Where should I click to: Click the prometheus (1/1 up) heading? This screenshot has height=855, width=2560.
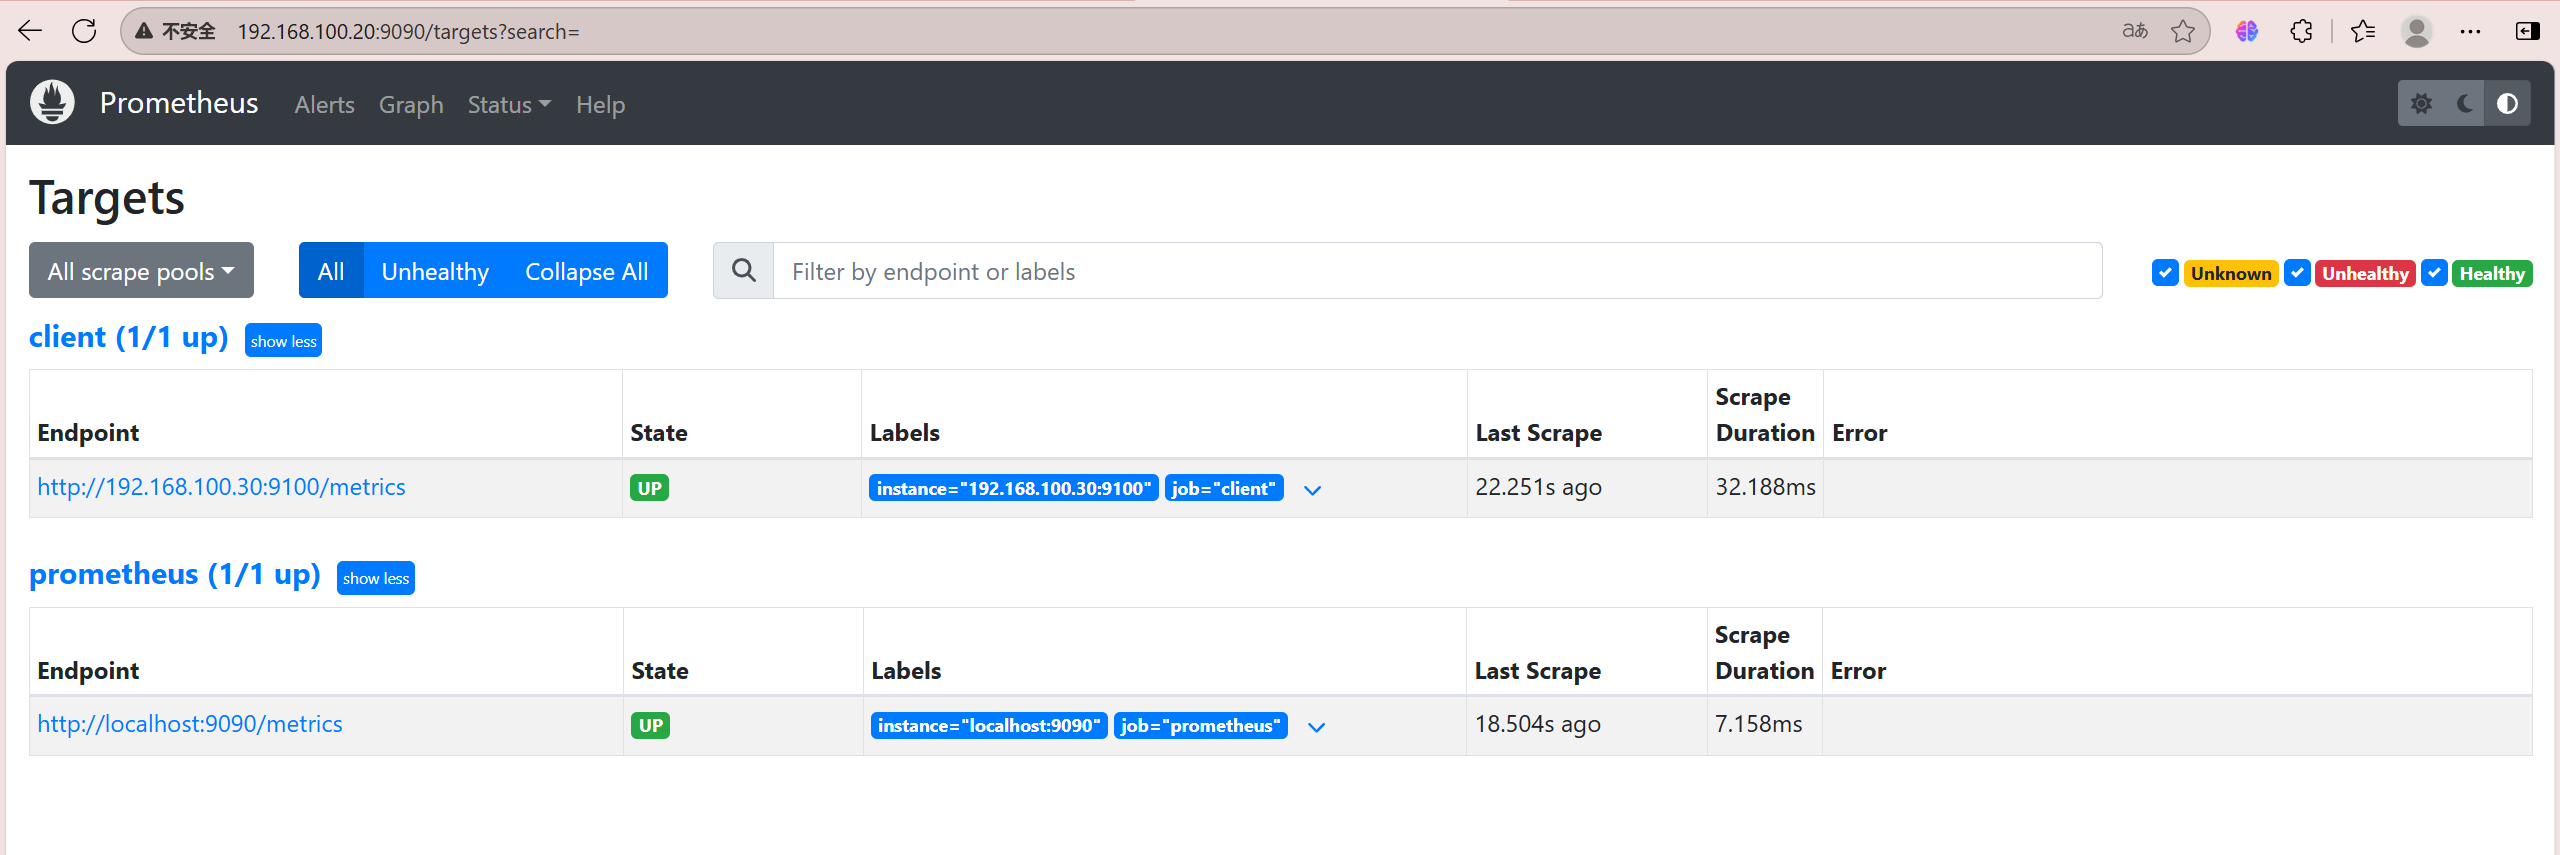point(175,574)
